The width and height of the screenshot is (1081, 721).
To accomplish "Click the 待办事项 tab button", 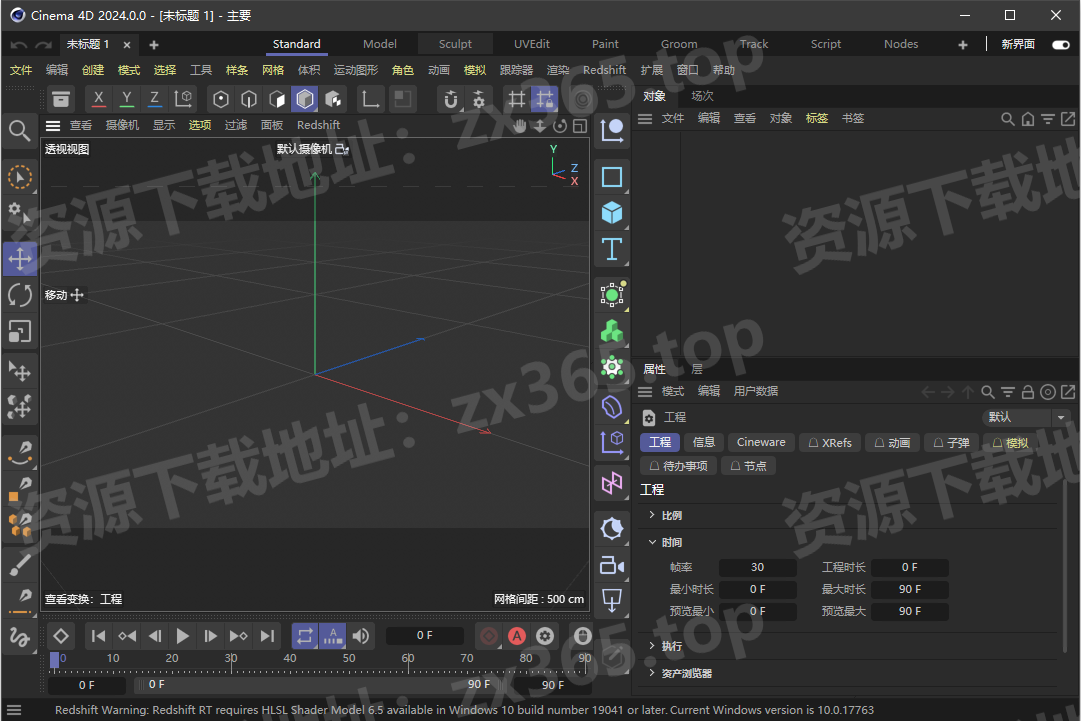I will click(x=678, y=466).
